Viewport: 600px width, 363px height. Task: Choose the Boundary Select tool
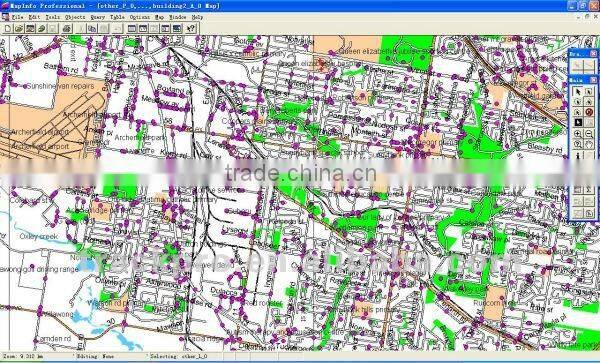[578, 112]
